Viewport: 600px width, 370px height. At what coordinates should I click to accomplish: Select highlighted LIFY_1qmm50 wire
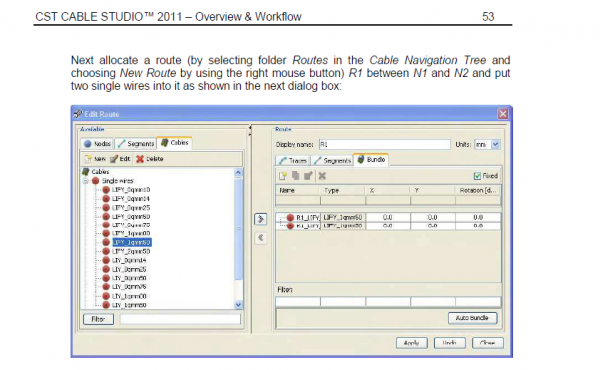click(132, 242)
